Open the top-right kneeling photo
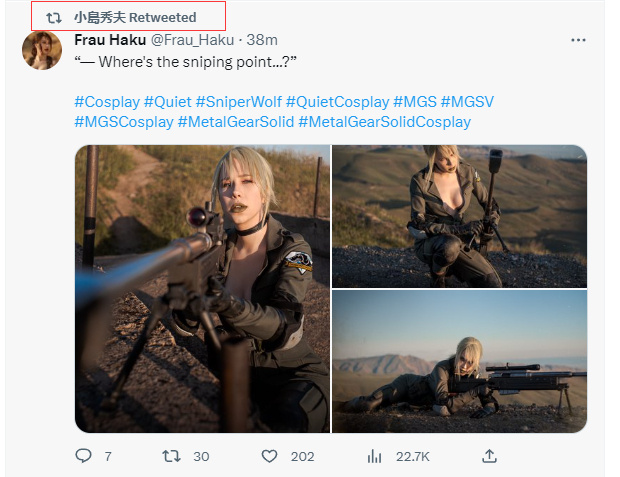Image resolution: width=620 pixels, height=477 pixels. pyautogui.click(x=459, y=215)
